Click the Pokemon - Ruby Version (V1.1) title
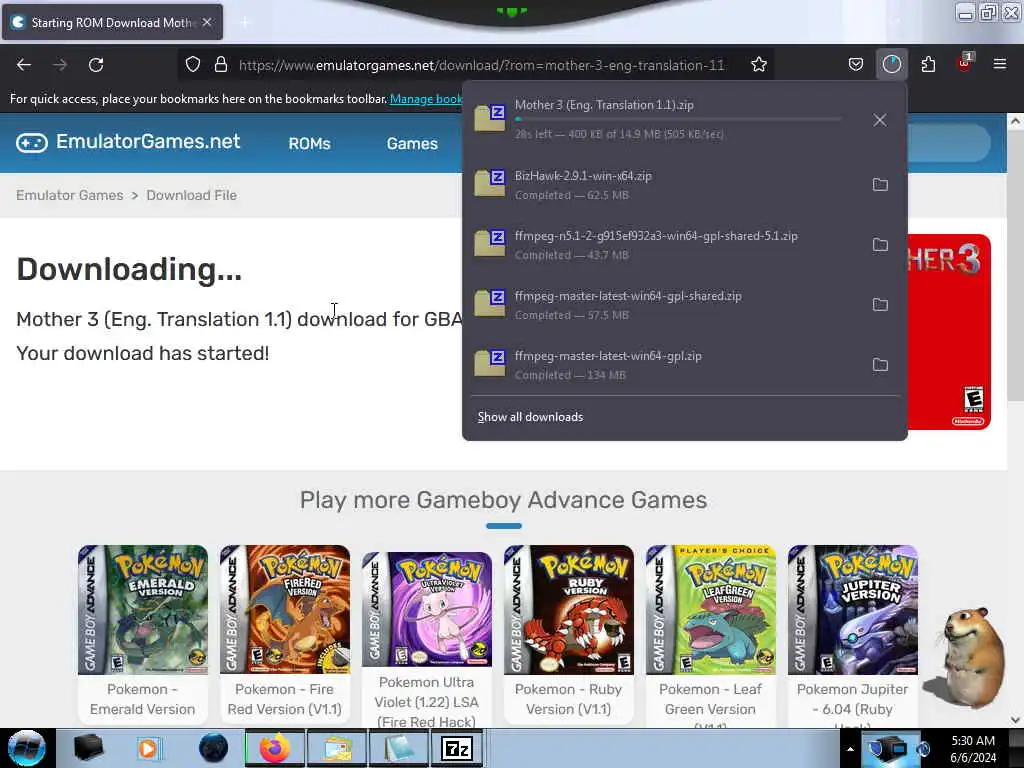1024x768 pixels. coord(569,699)
